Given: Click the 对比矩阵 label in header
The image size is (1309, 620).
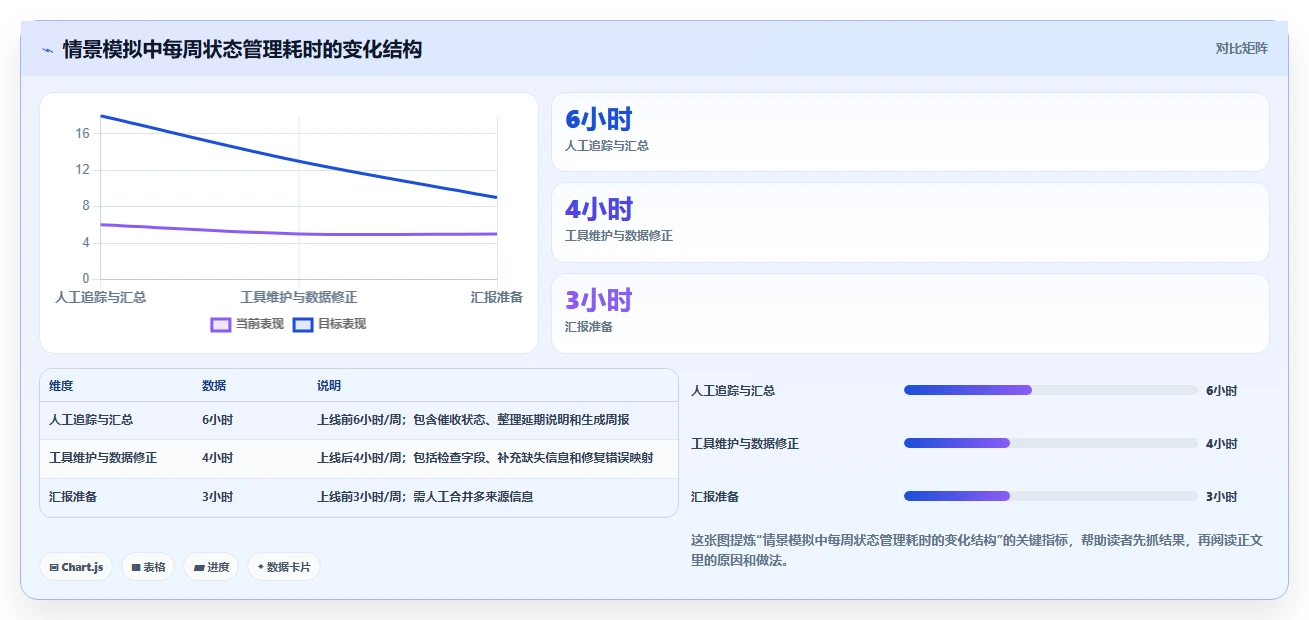Looking at the screenshot, I should click(1241, 49).
